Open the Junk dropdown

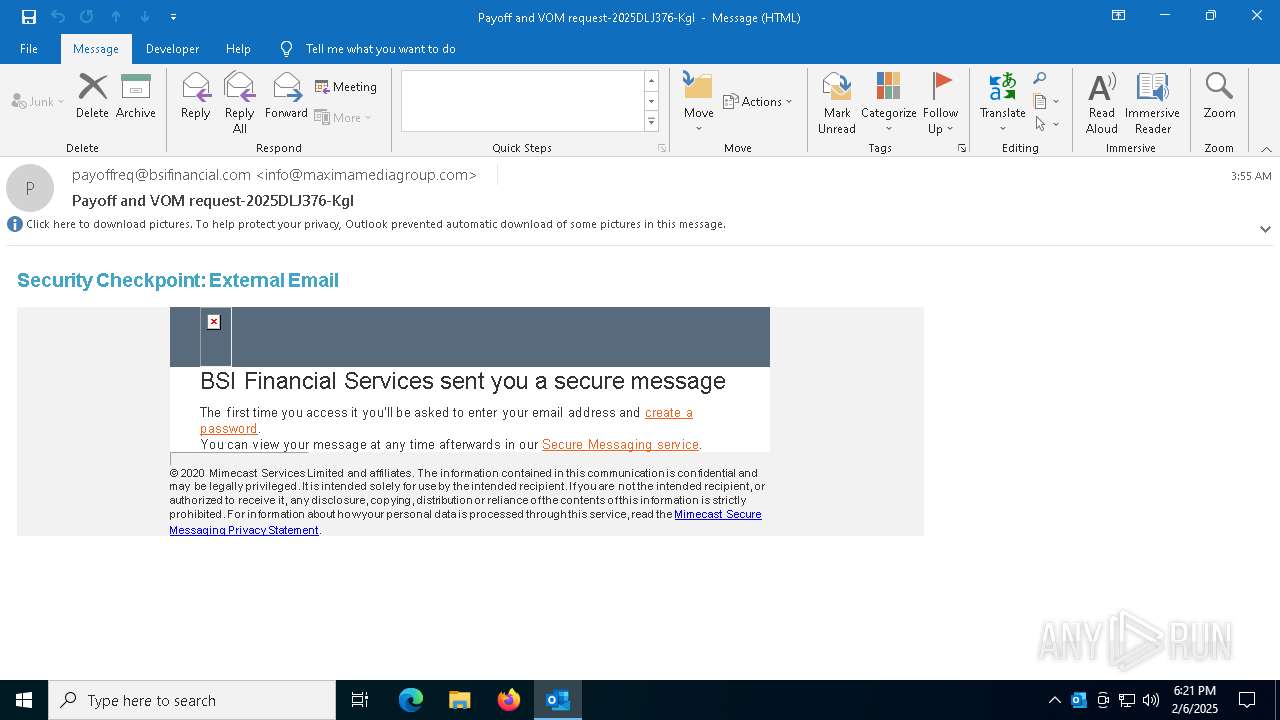coord(38,102)
